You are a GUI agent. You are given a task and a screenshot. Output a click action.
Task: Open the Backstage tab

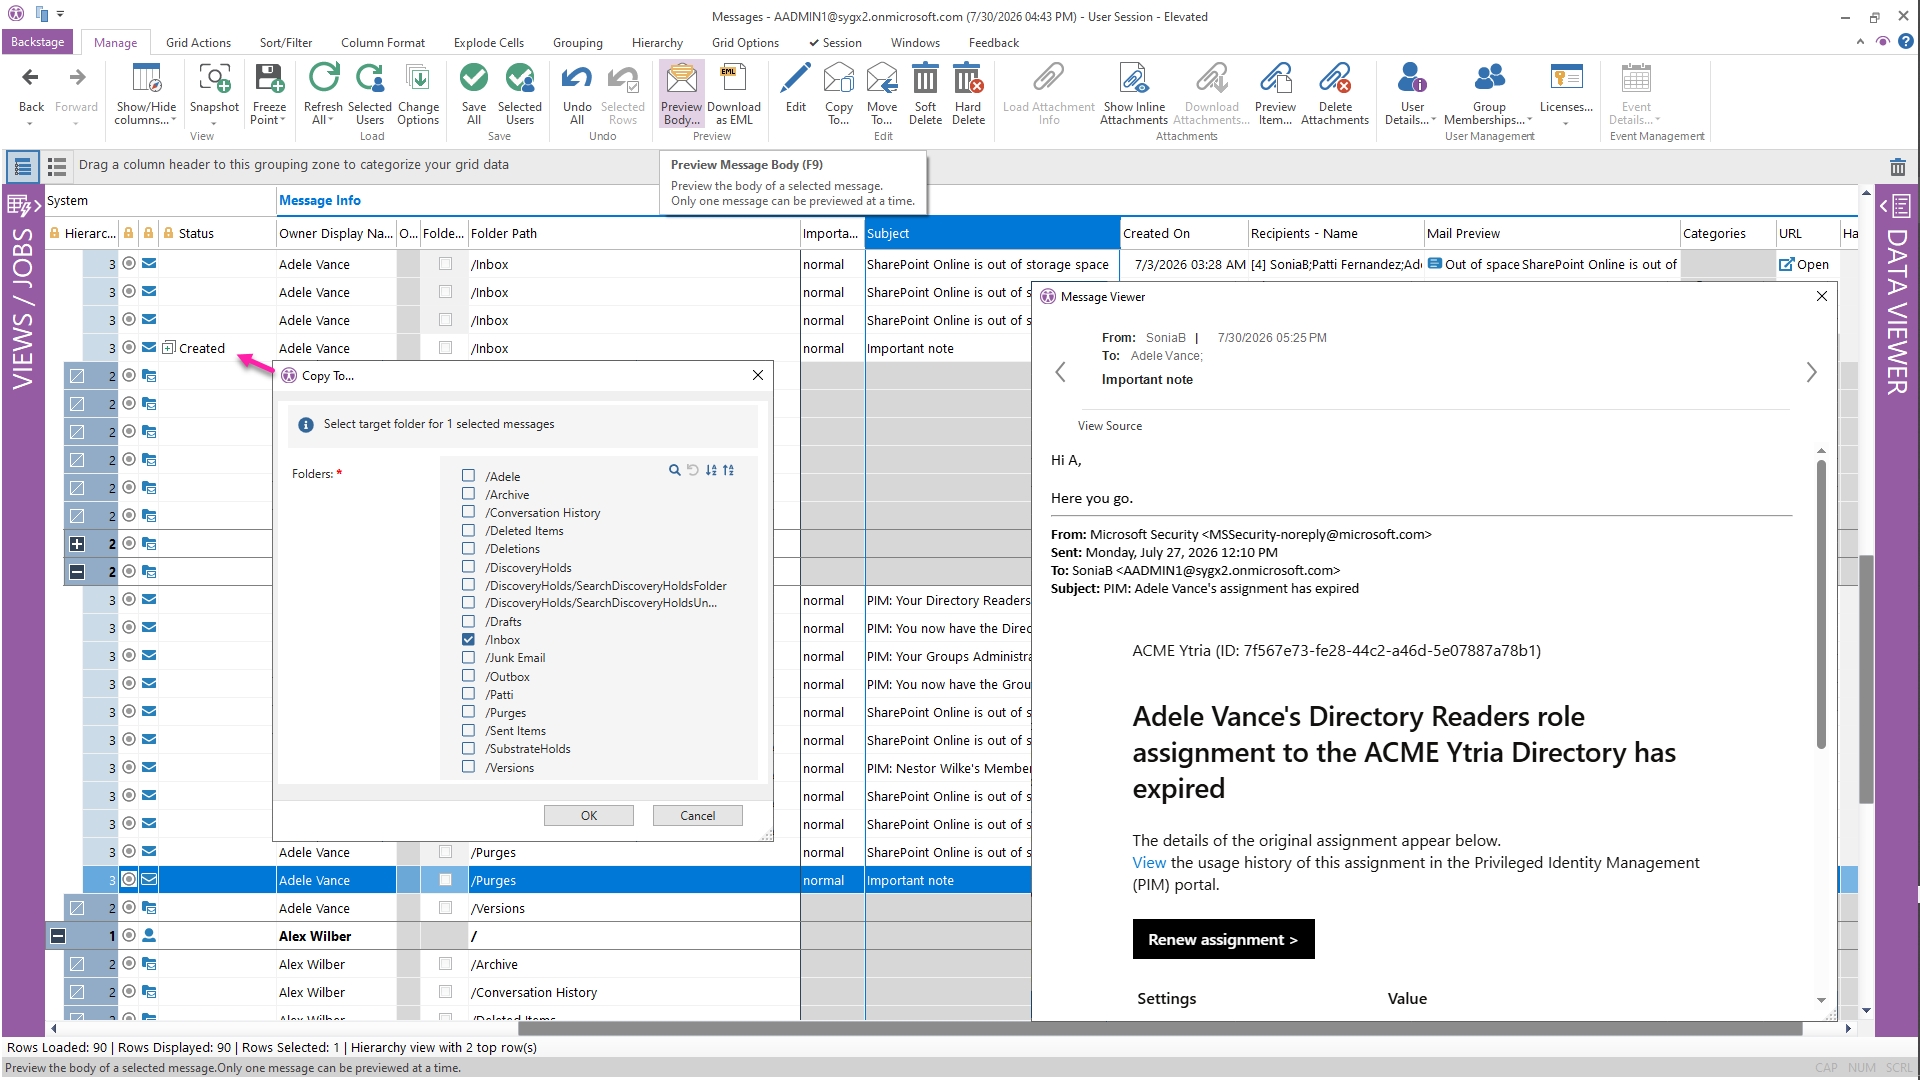pyautogui.click(x=37, y=42)
